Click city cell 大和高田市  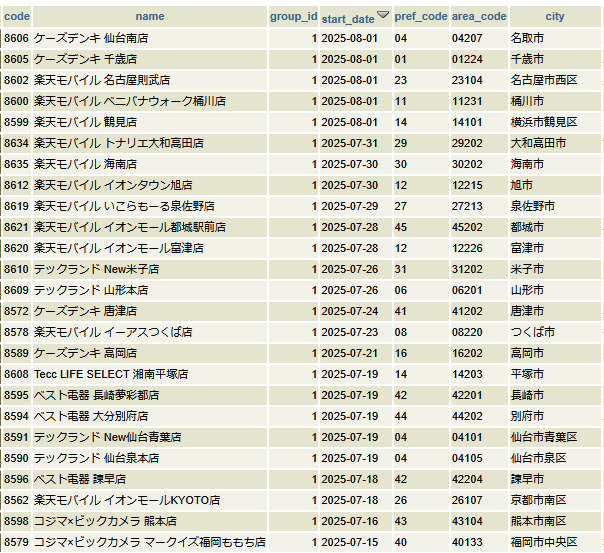point(555,143)
